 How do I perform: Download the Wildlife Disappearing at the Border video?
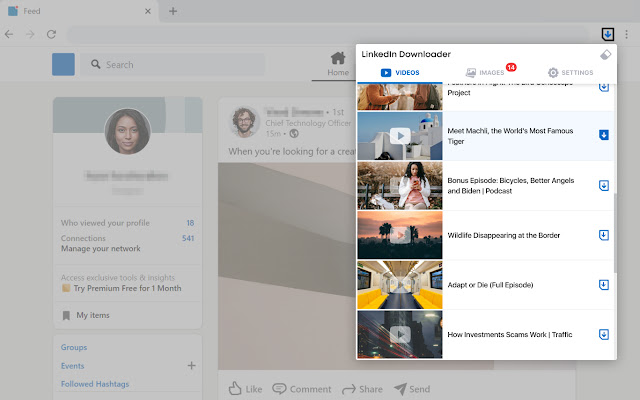[604, 235]
